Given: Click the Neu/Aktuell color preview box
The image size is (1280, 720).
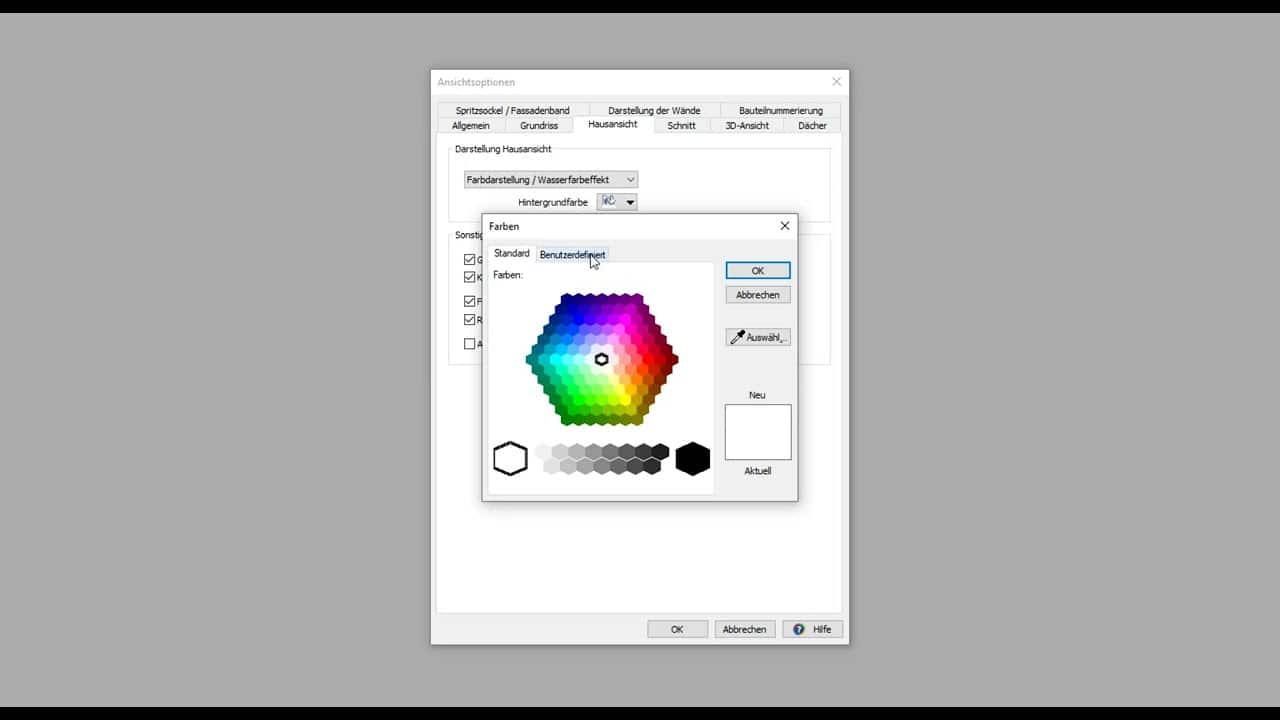Looking at the screenshot, I should pyautogui.click(x=757, y=432).
